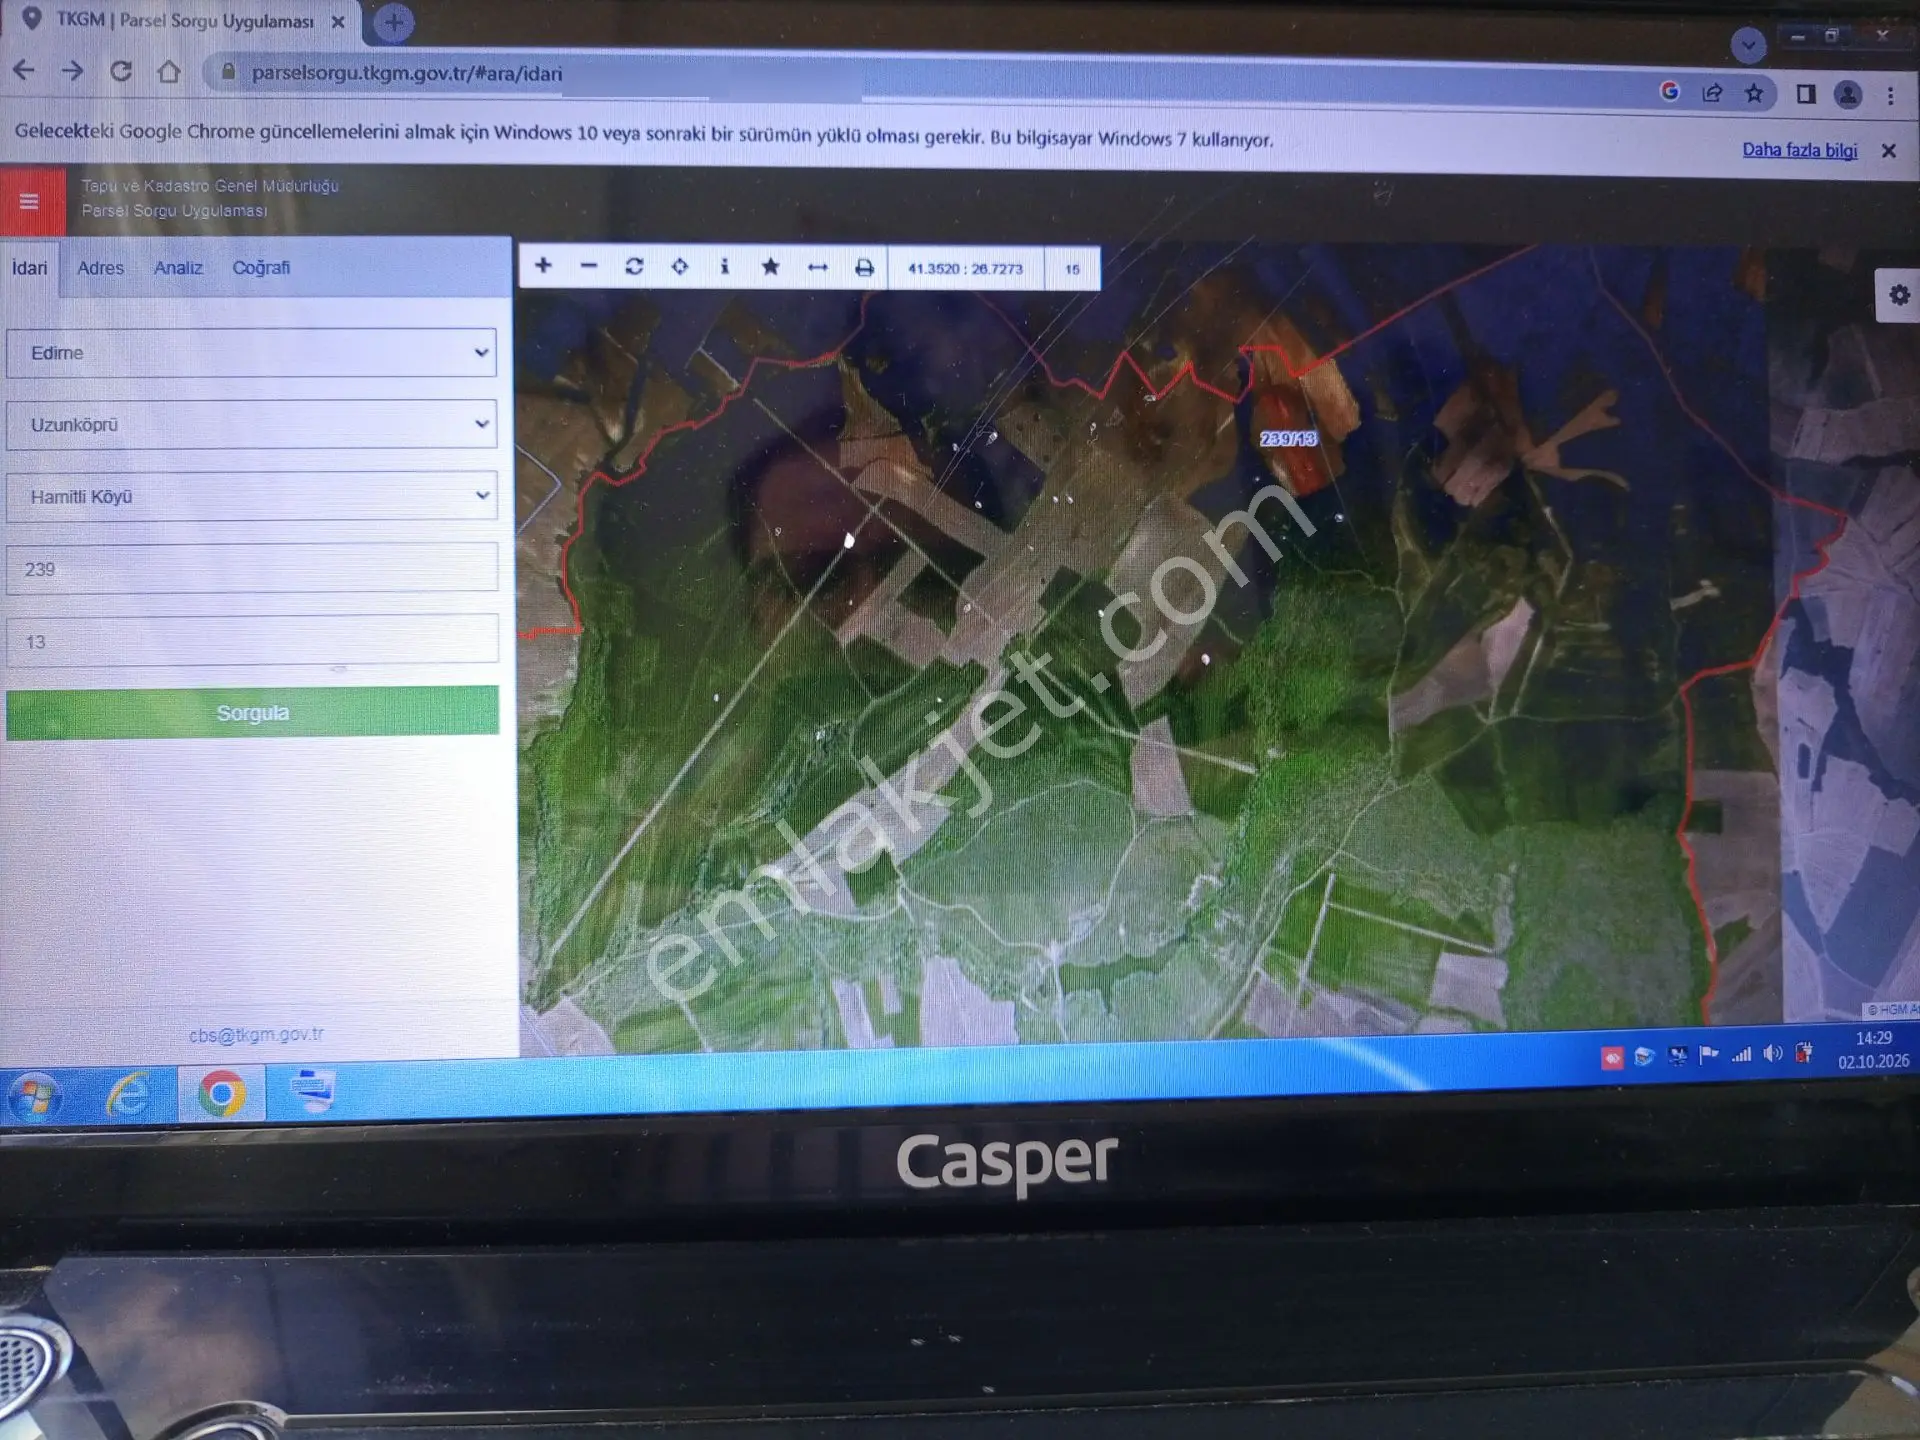
Task: Open the red hamburger menu
Action: click(x=31, y=202)
